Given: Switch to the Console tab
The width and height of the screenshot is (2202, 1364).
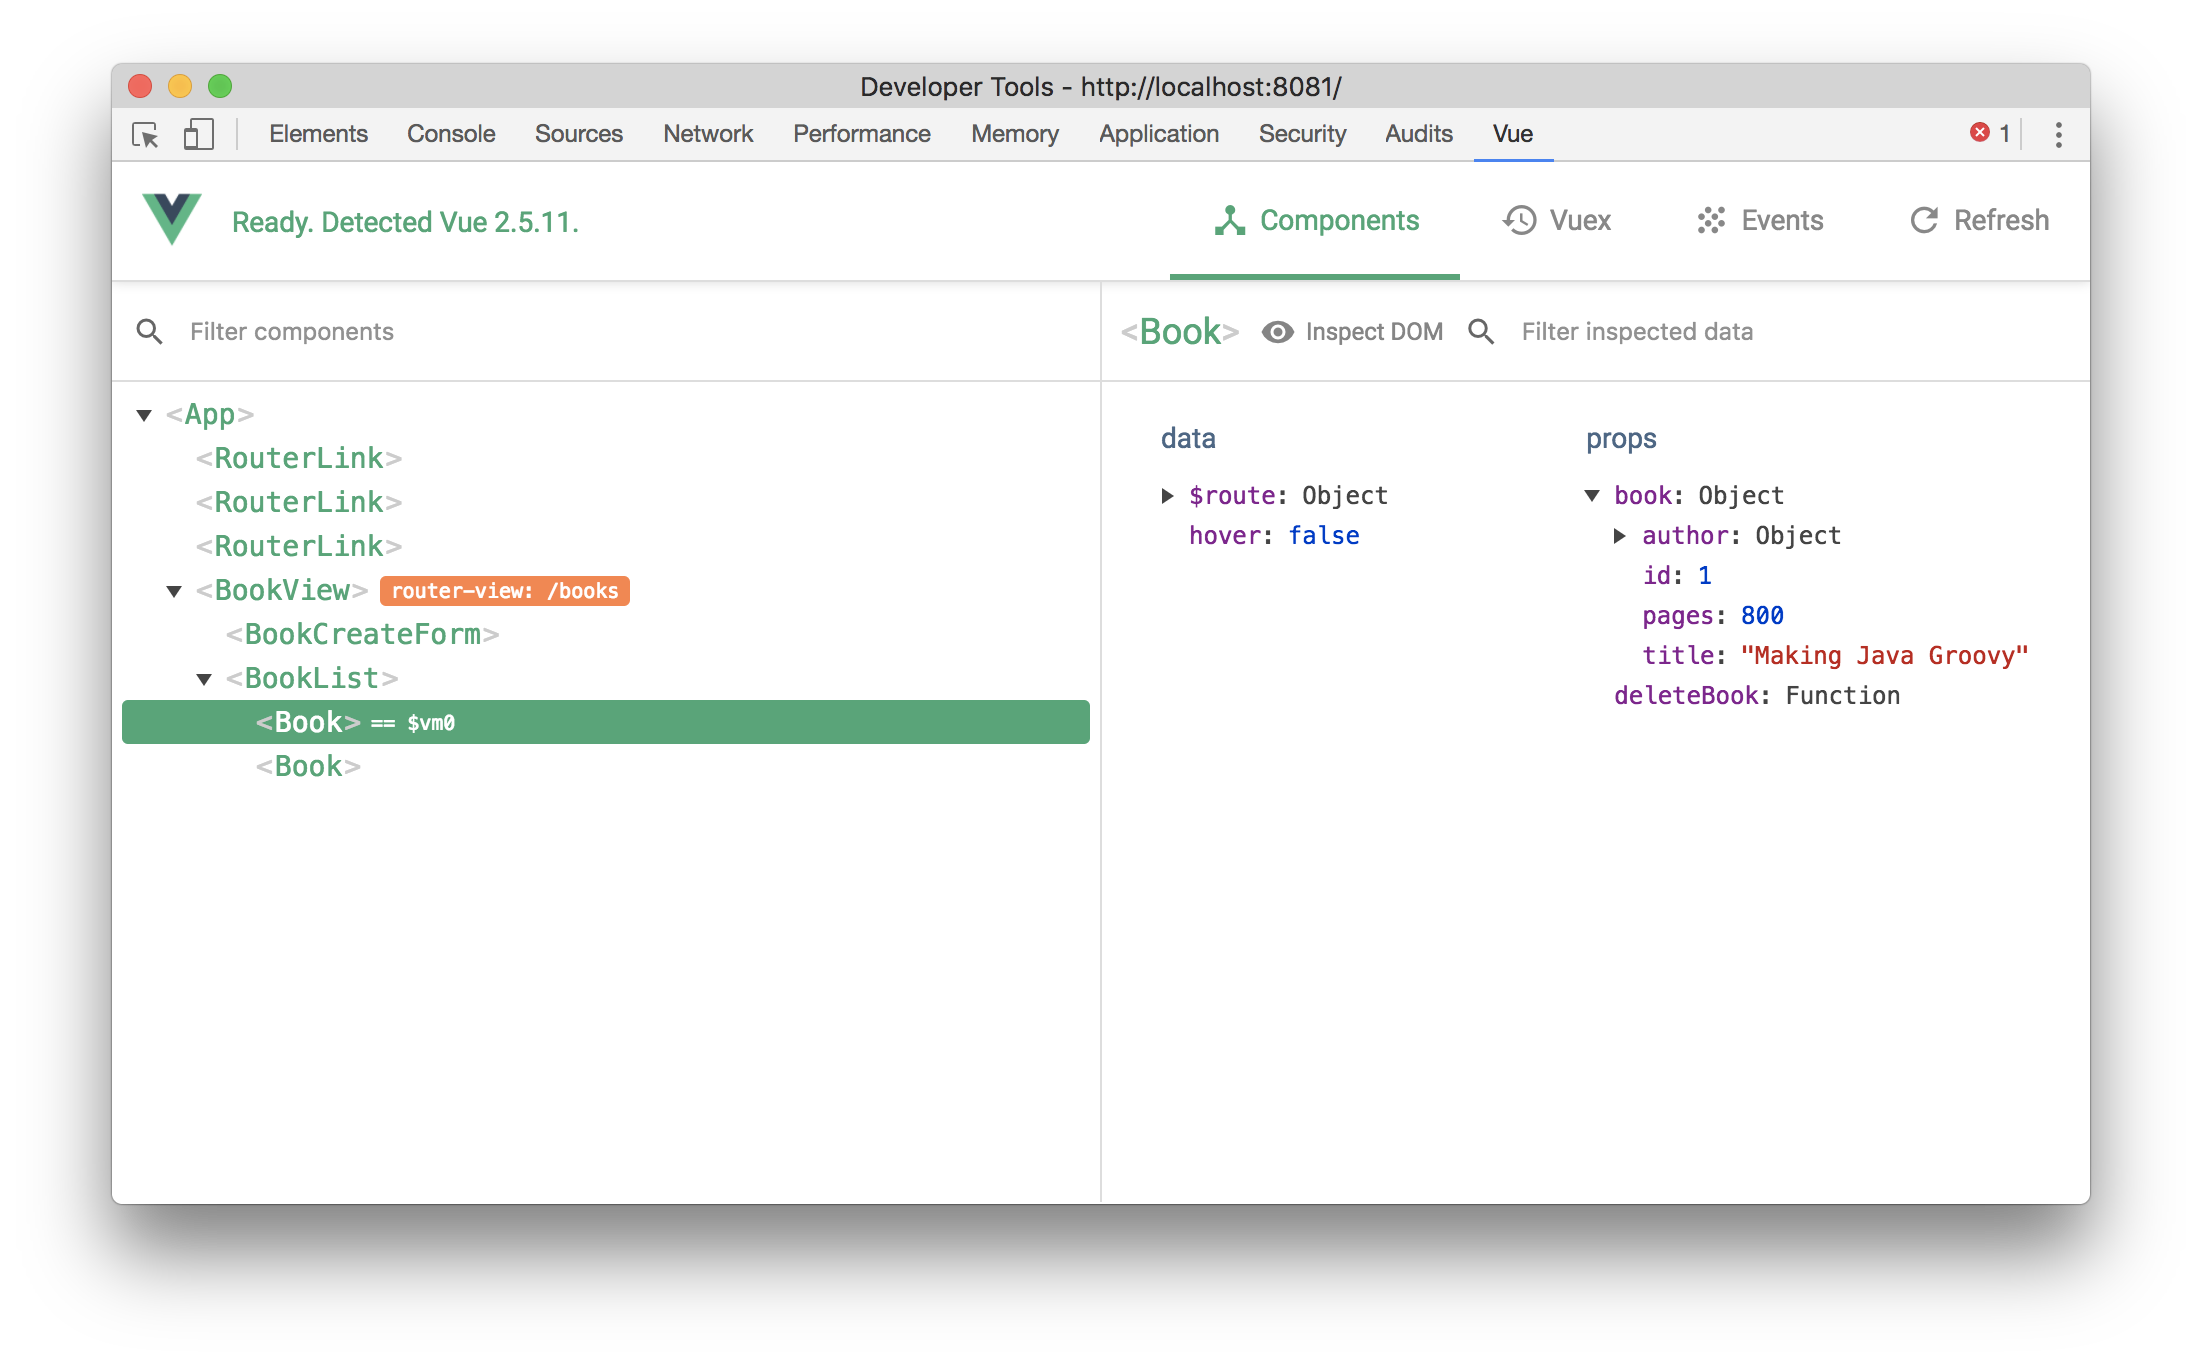Looking at the screenshot, I should (453, 134).
